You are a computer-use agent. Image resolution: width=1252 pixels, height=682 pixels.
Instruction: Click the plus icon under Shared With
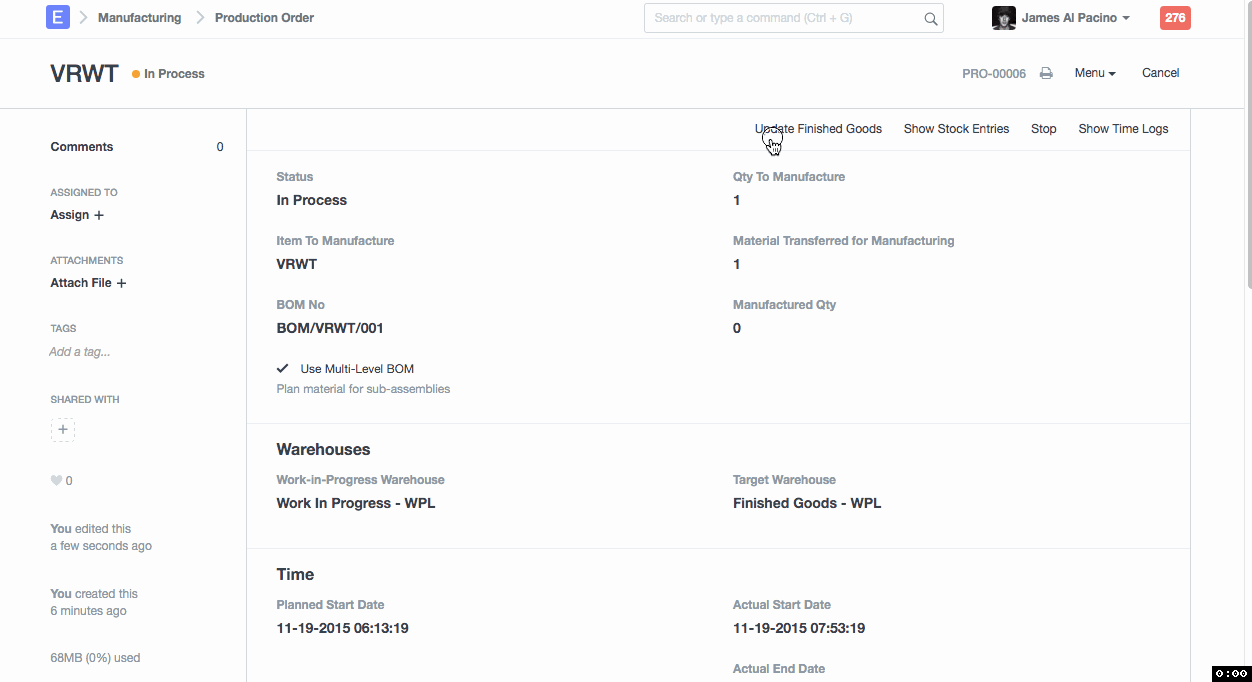pos(63,430)
